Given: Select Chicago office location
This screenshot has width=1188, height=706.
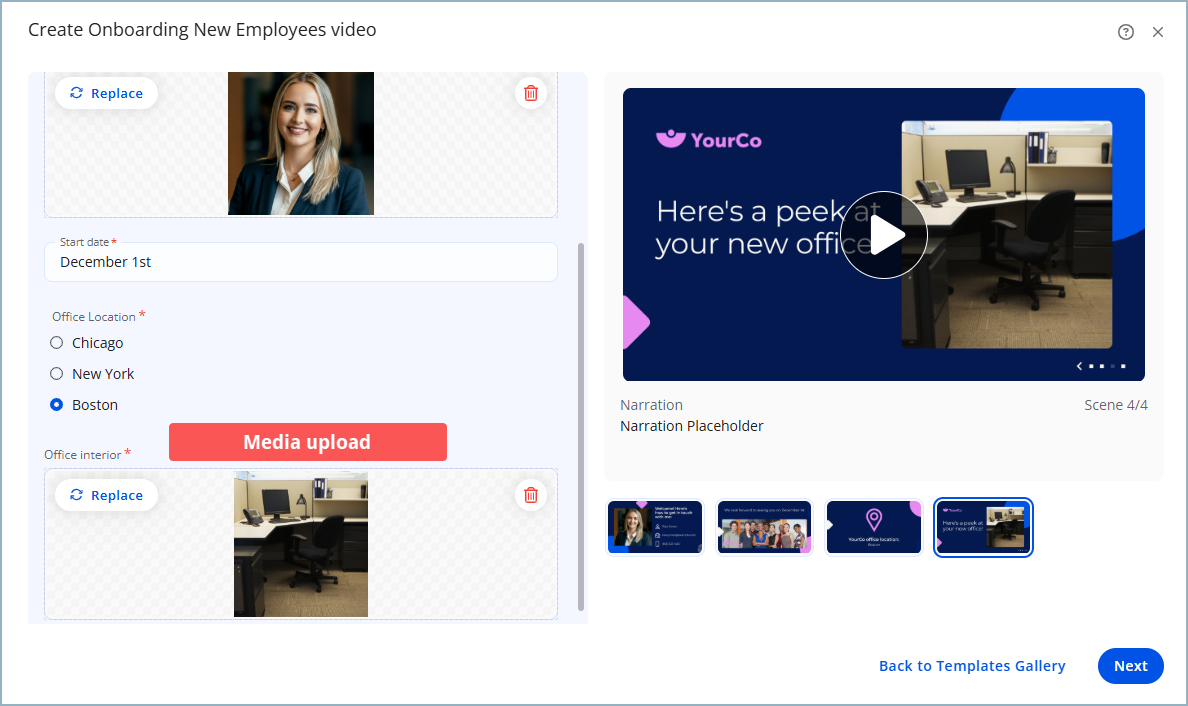Looking at the screenshot, I should point(56,343).
